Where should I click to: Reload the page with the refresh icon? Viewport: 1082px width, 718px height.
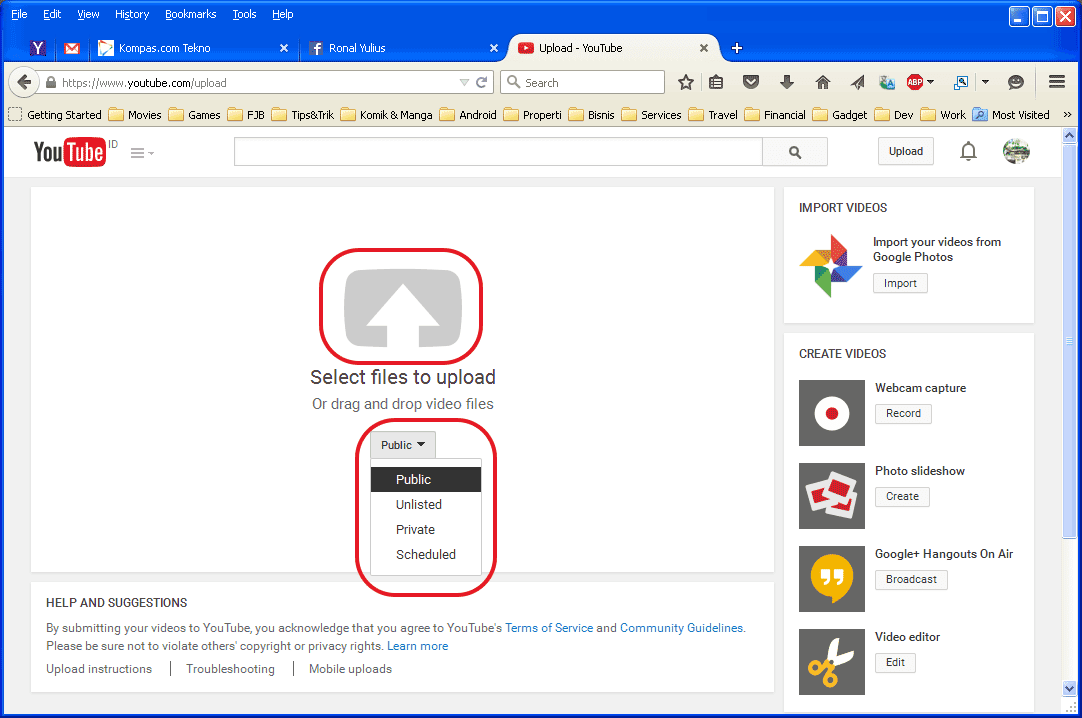(482, 83)
